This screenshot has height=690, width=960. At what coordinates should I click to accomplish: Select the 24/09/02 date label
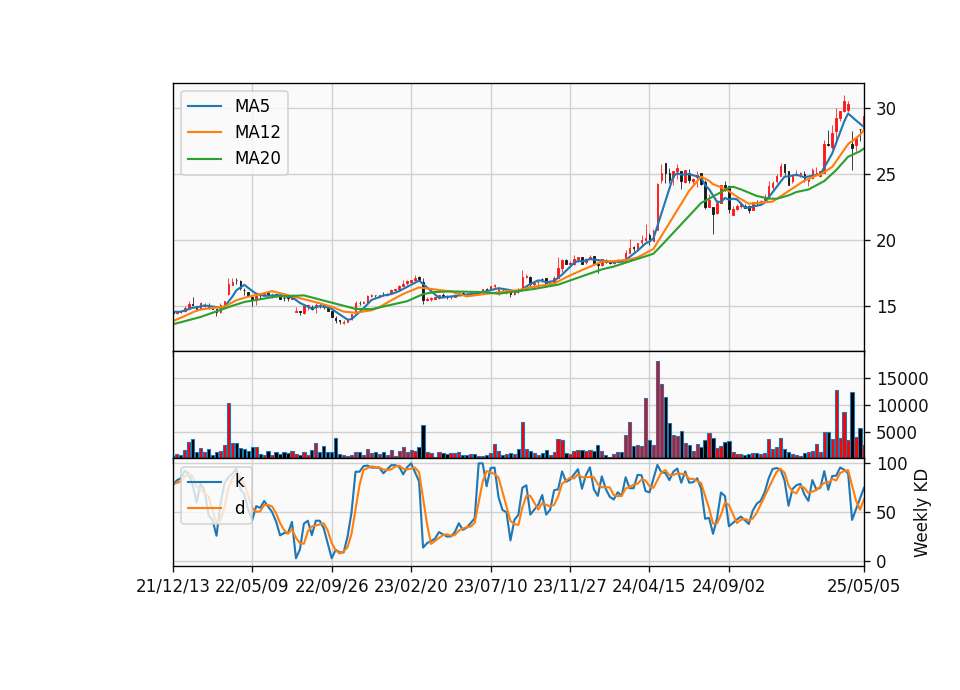729,586
